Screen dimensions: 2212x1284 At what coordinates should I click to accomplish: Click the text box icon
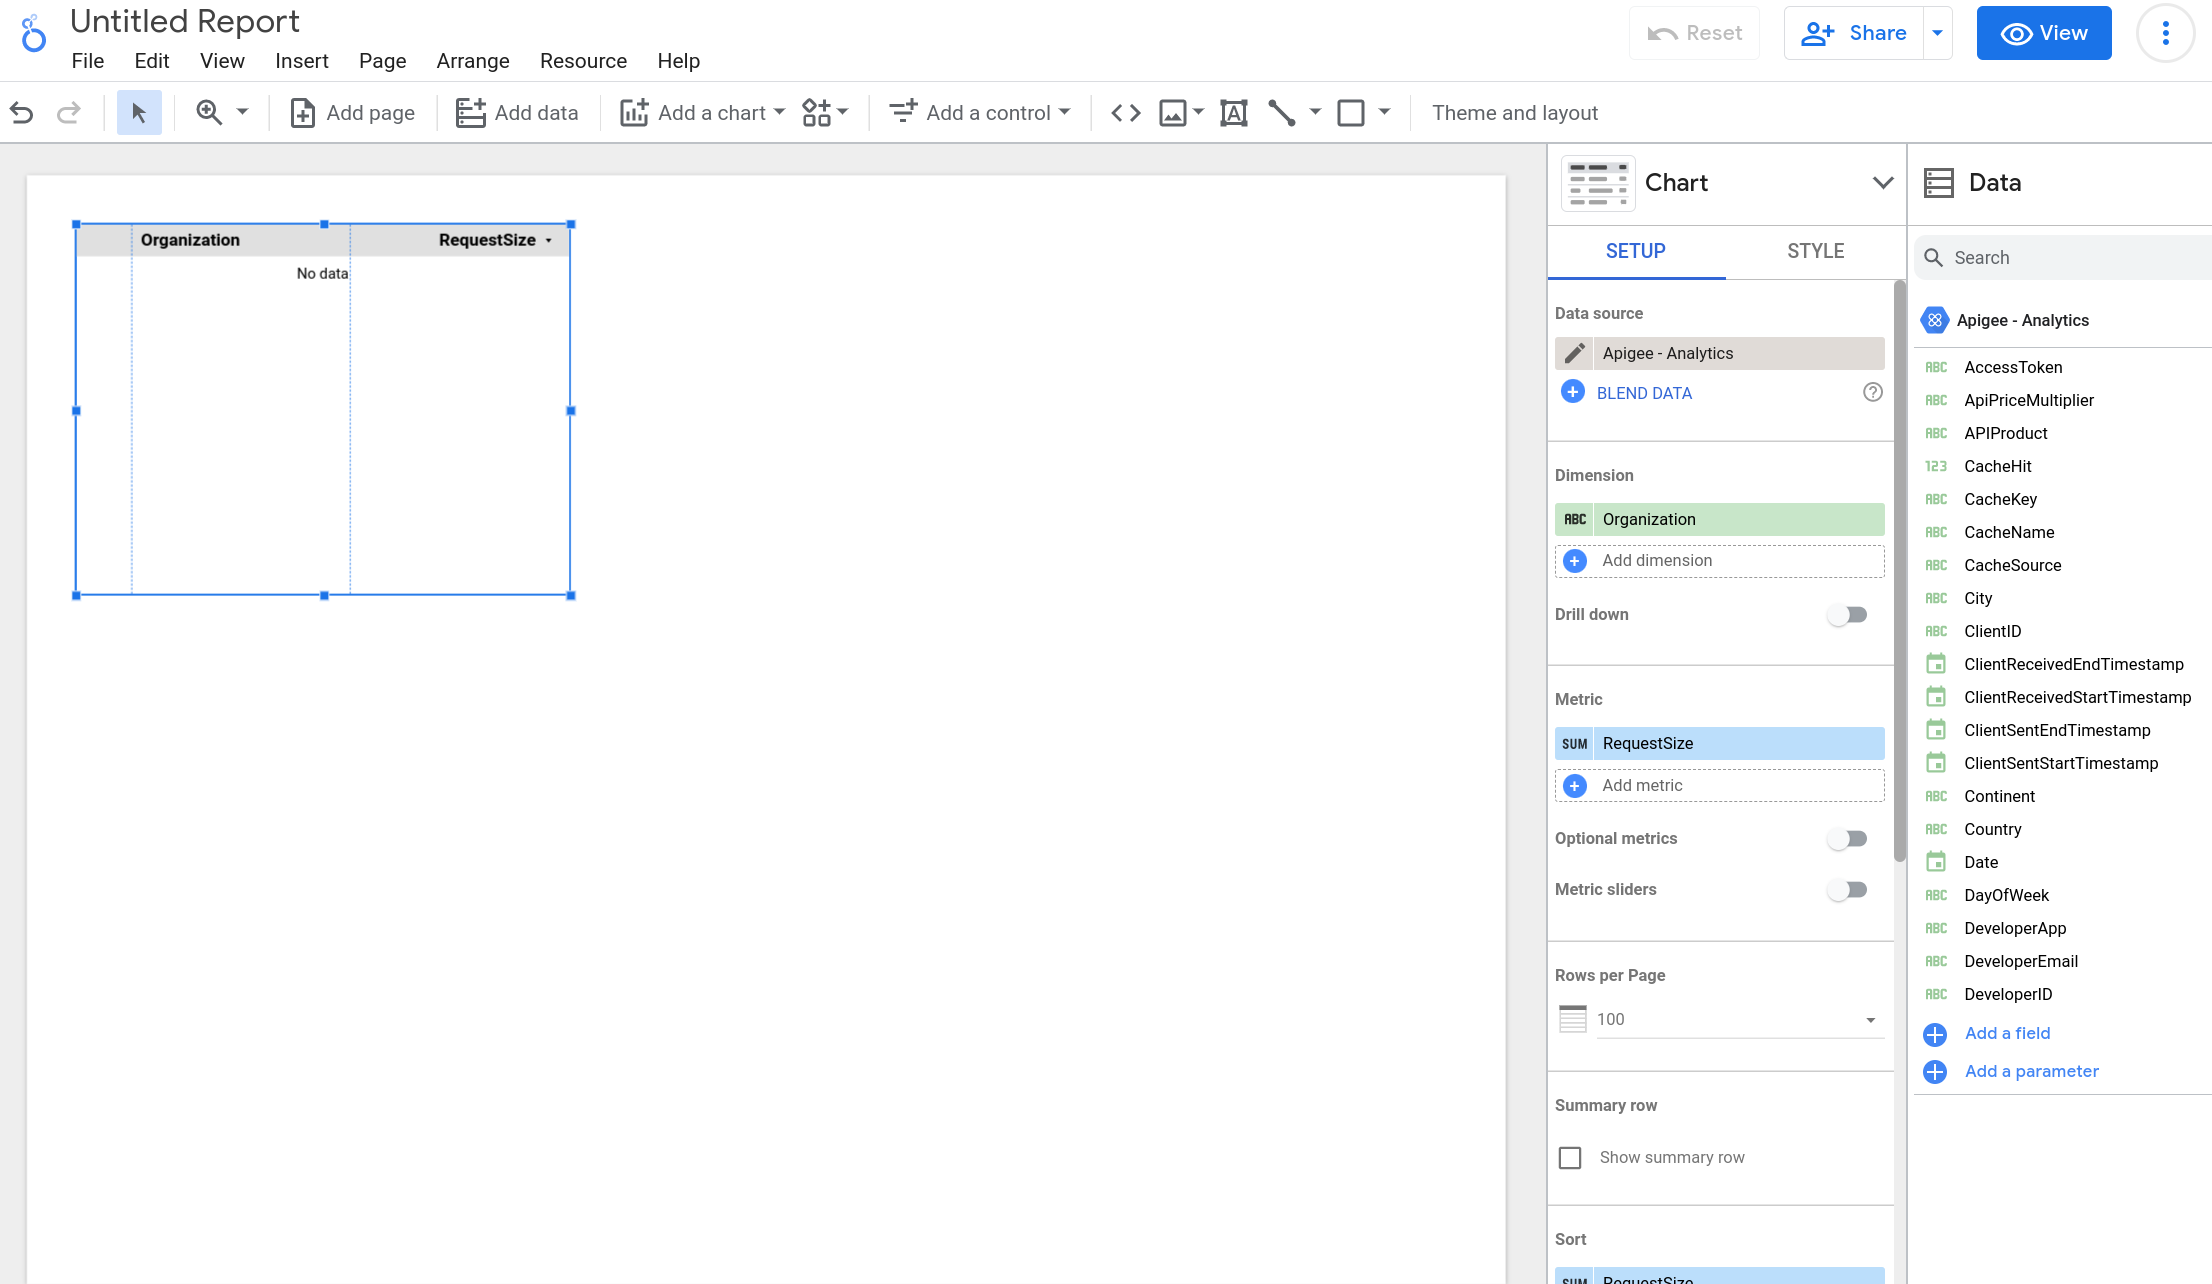(1231, 112)
